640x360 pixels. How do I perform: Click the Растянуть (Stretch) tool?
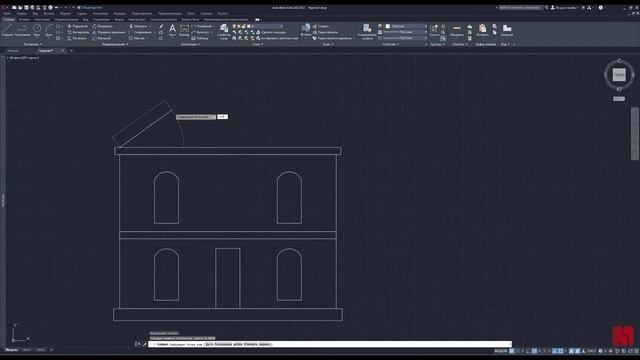pos(77,38)
